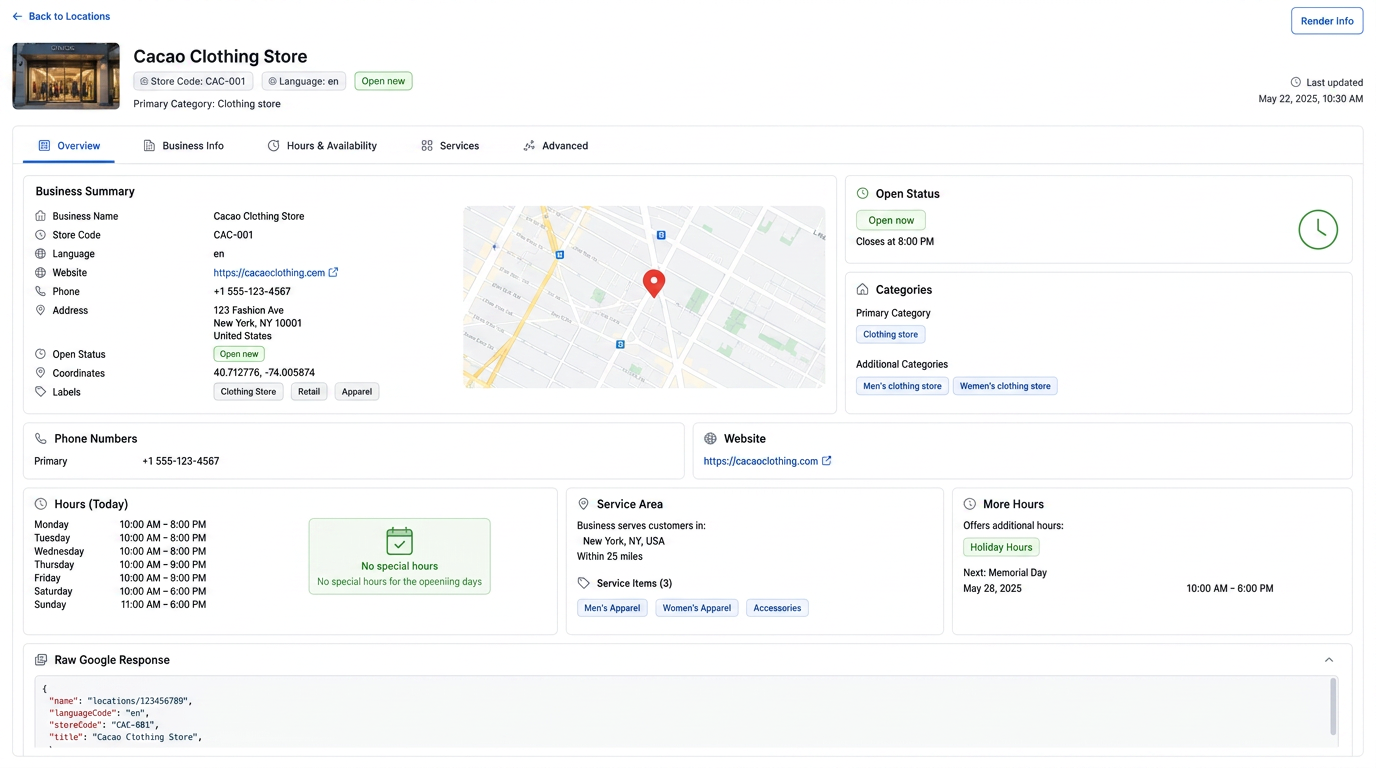
Task: Open the Services tab
Action: coord(450,146)
